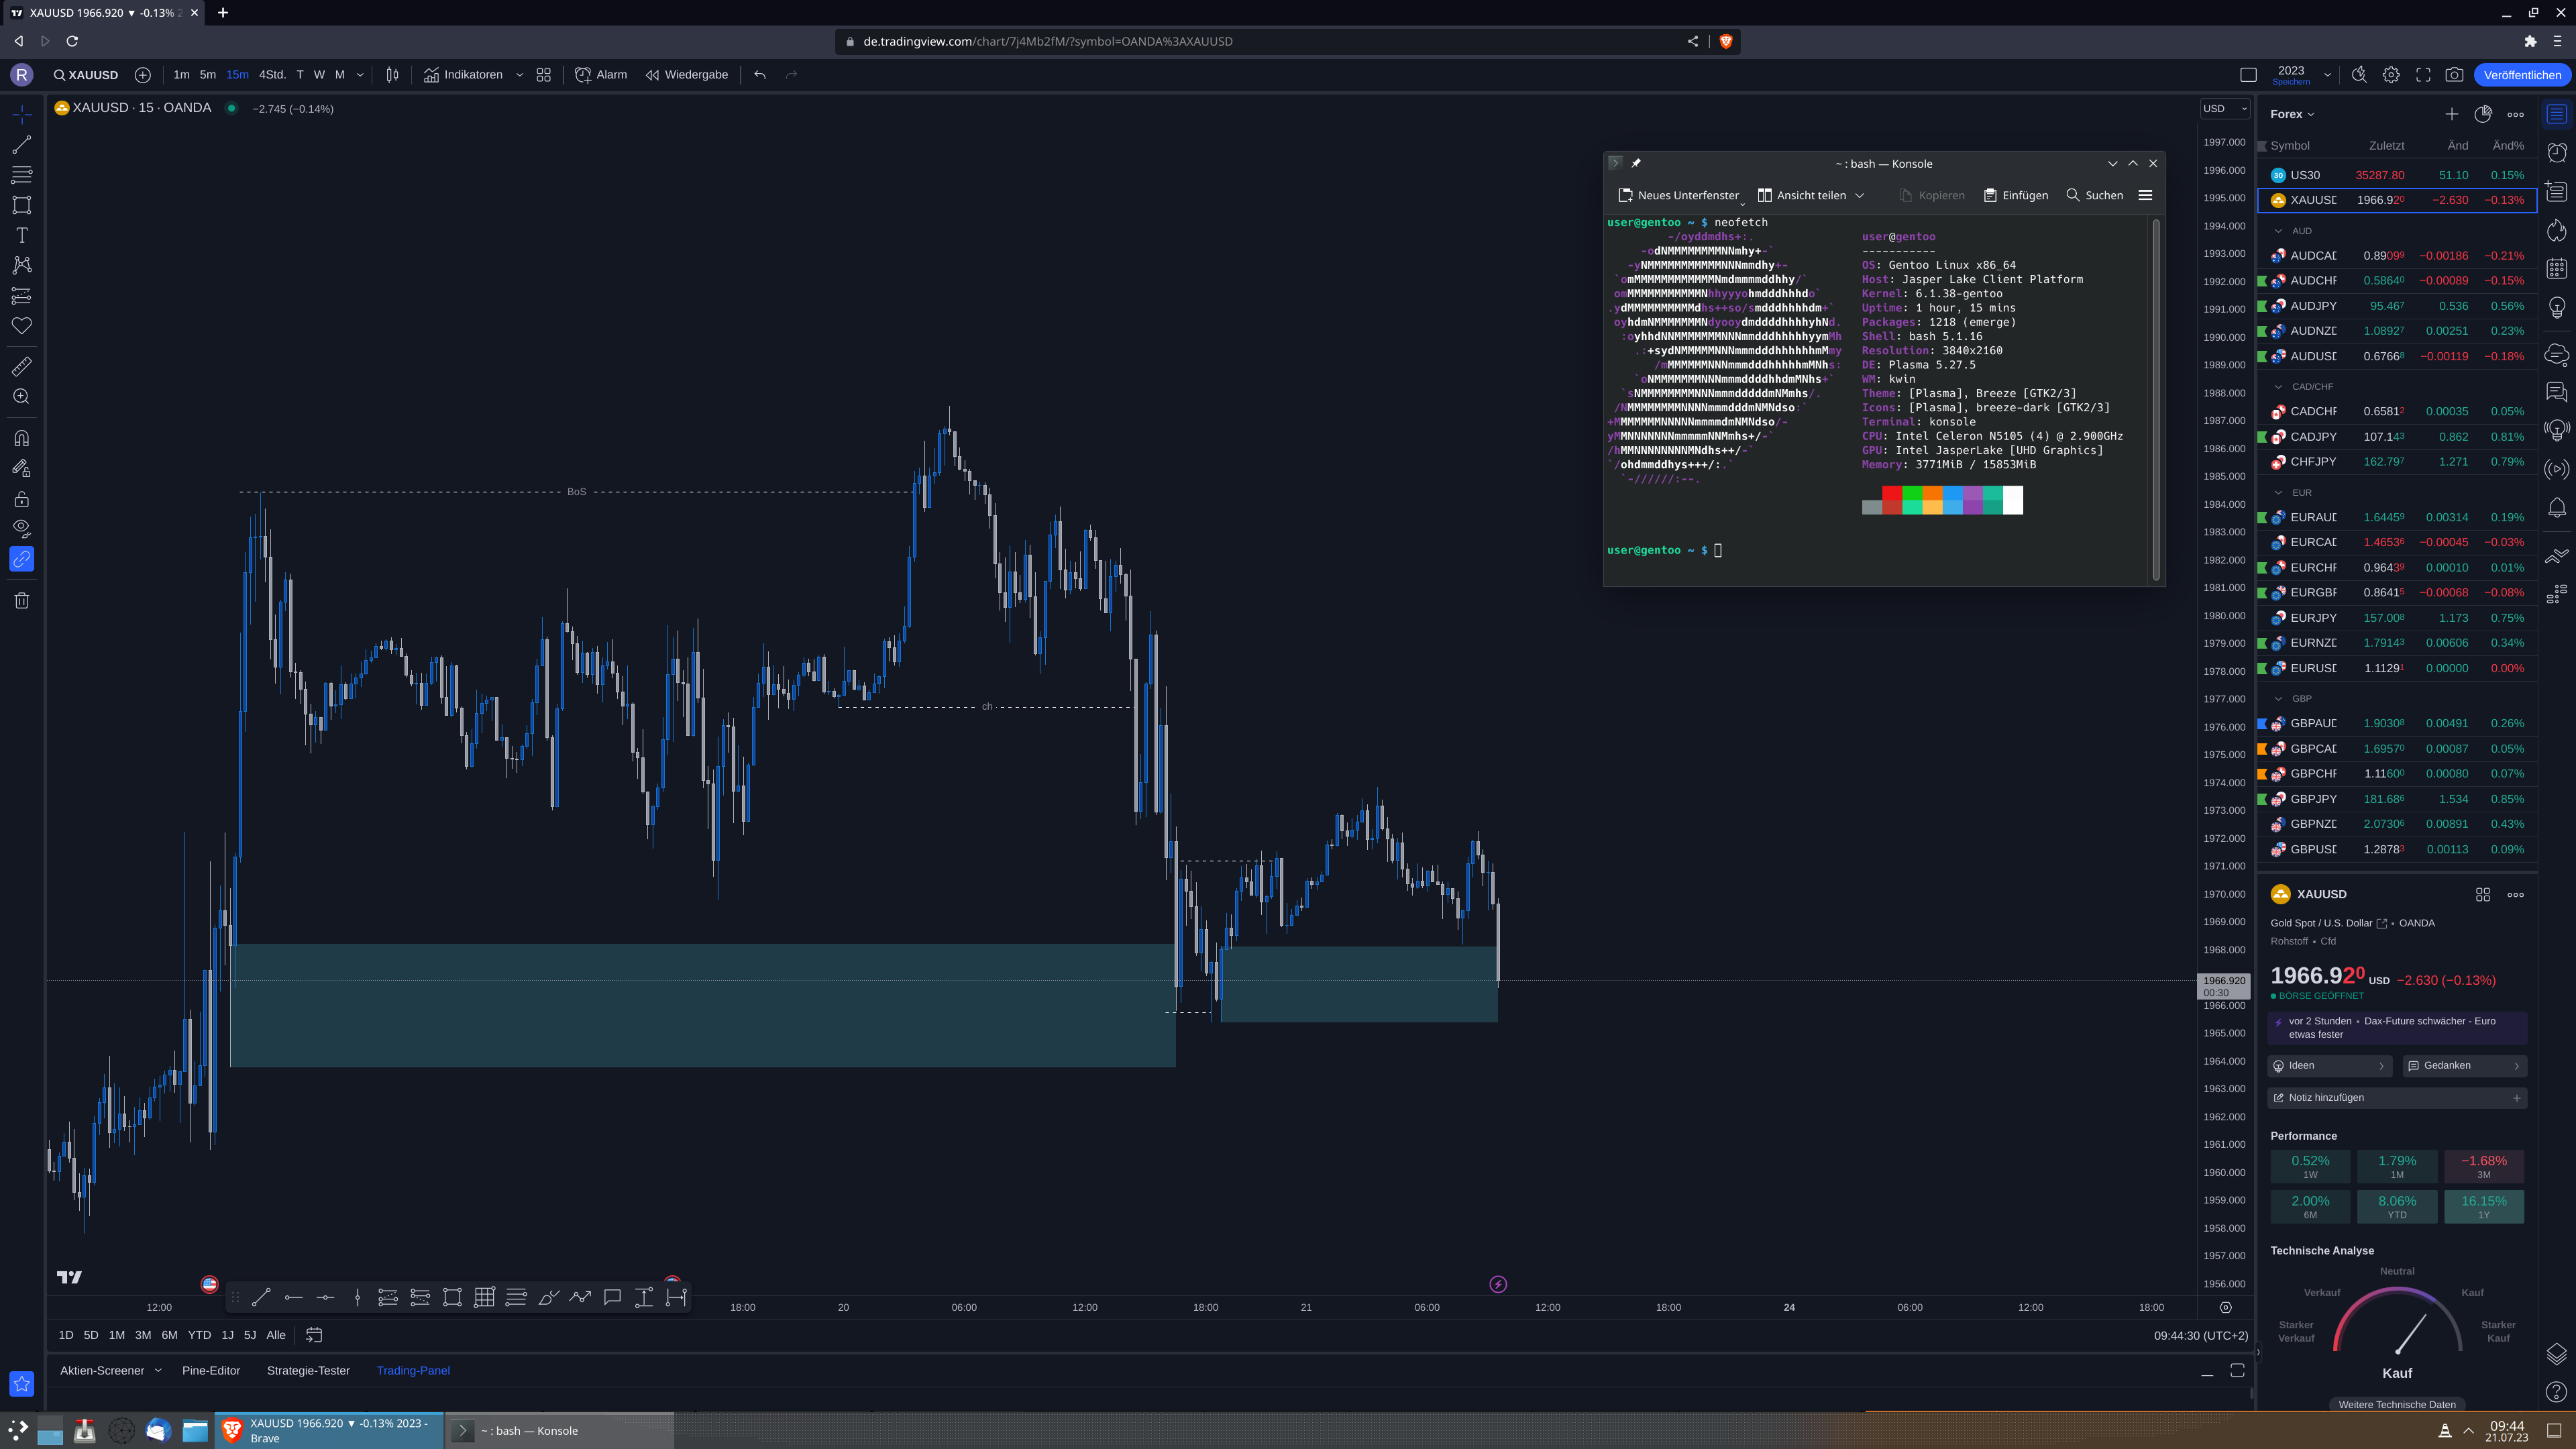Pick the ruler measure tool
2576x1449 pixels.
(21, 366)
